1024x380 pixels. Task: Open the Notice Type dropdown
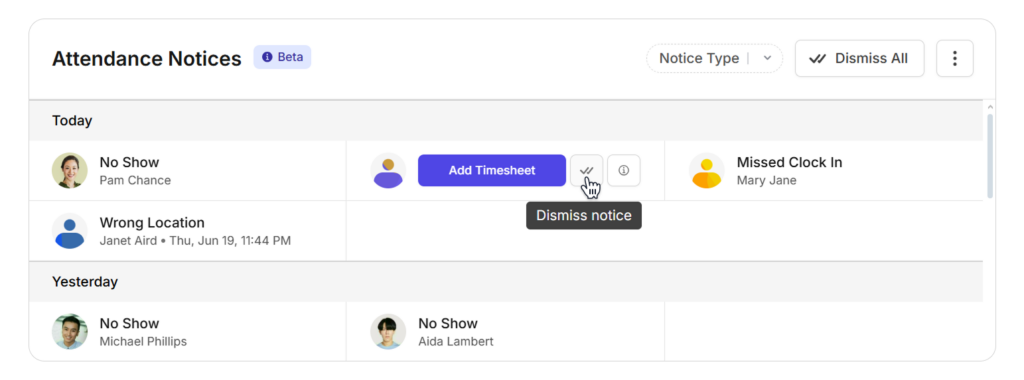pos(714,59)
